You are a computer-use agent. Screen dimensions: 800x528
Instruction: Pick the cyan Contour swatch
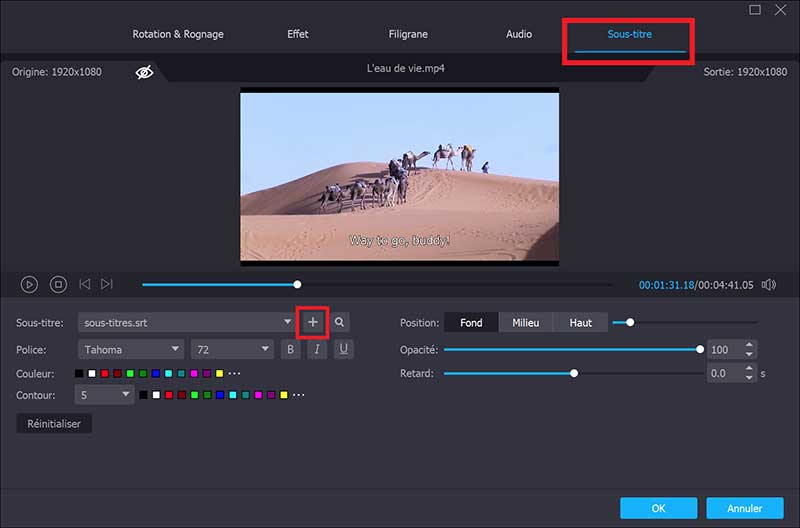pos(233,395)
